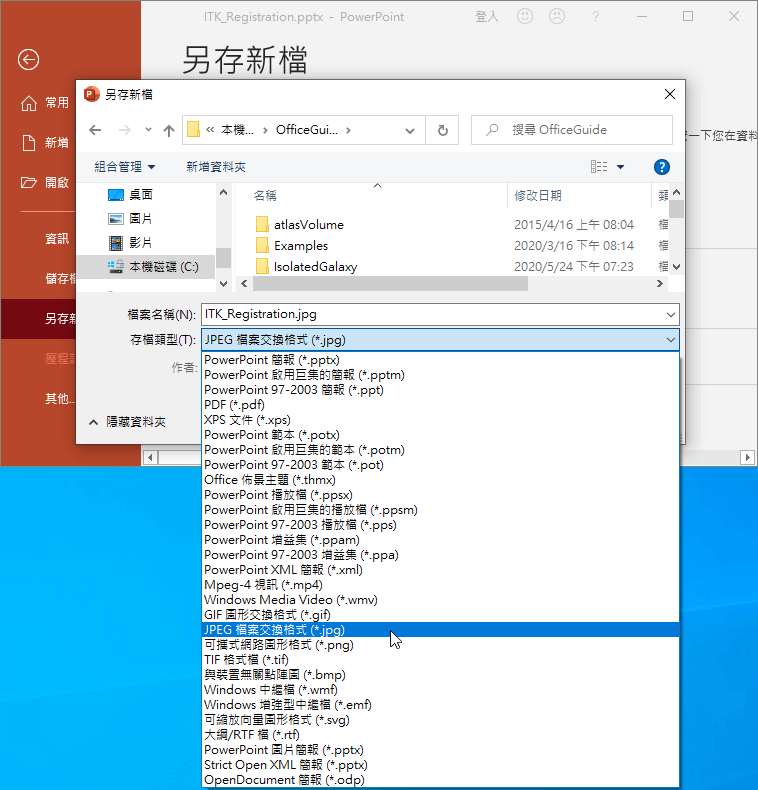Click the horizontal scrollbar of file list

coord(391,284)
